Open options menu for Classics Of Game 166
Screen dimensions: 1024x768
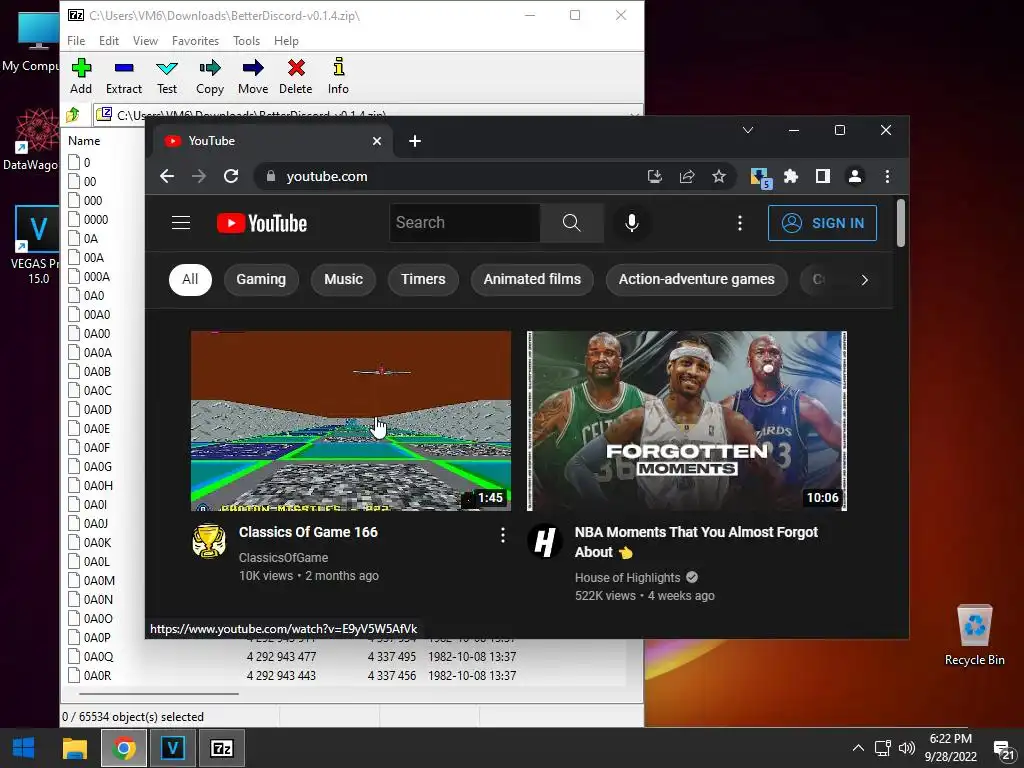pos(502,536)
